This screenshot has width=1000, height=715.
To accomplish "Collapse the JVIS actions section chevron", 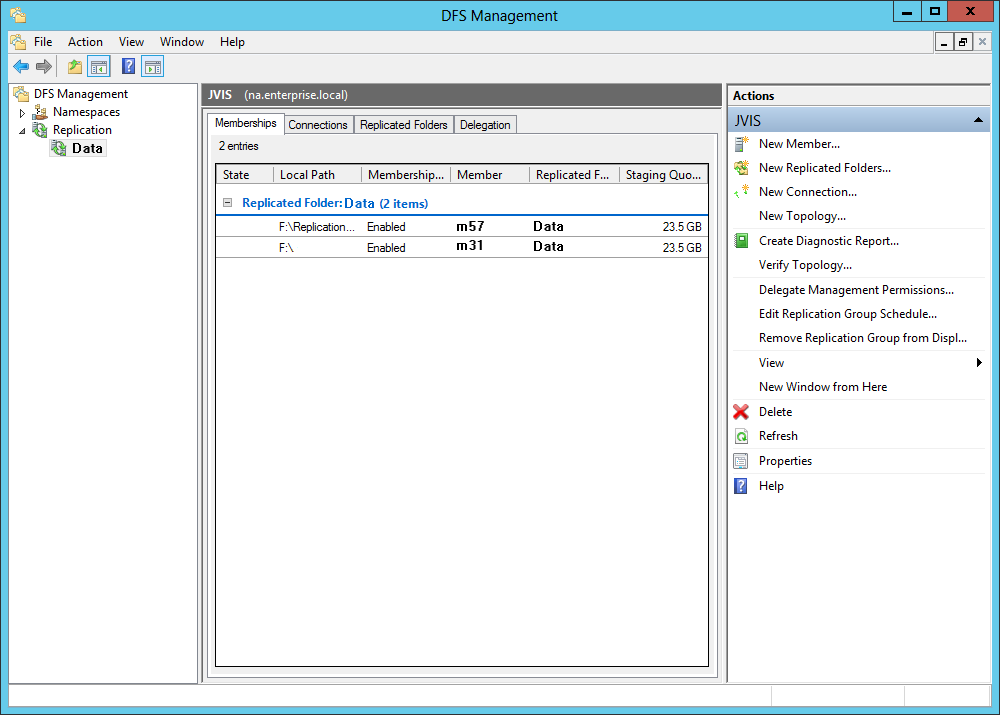I will 978,119.
